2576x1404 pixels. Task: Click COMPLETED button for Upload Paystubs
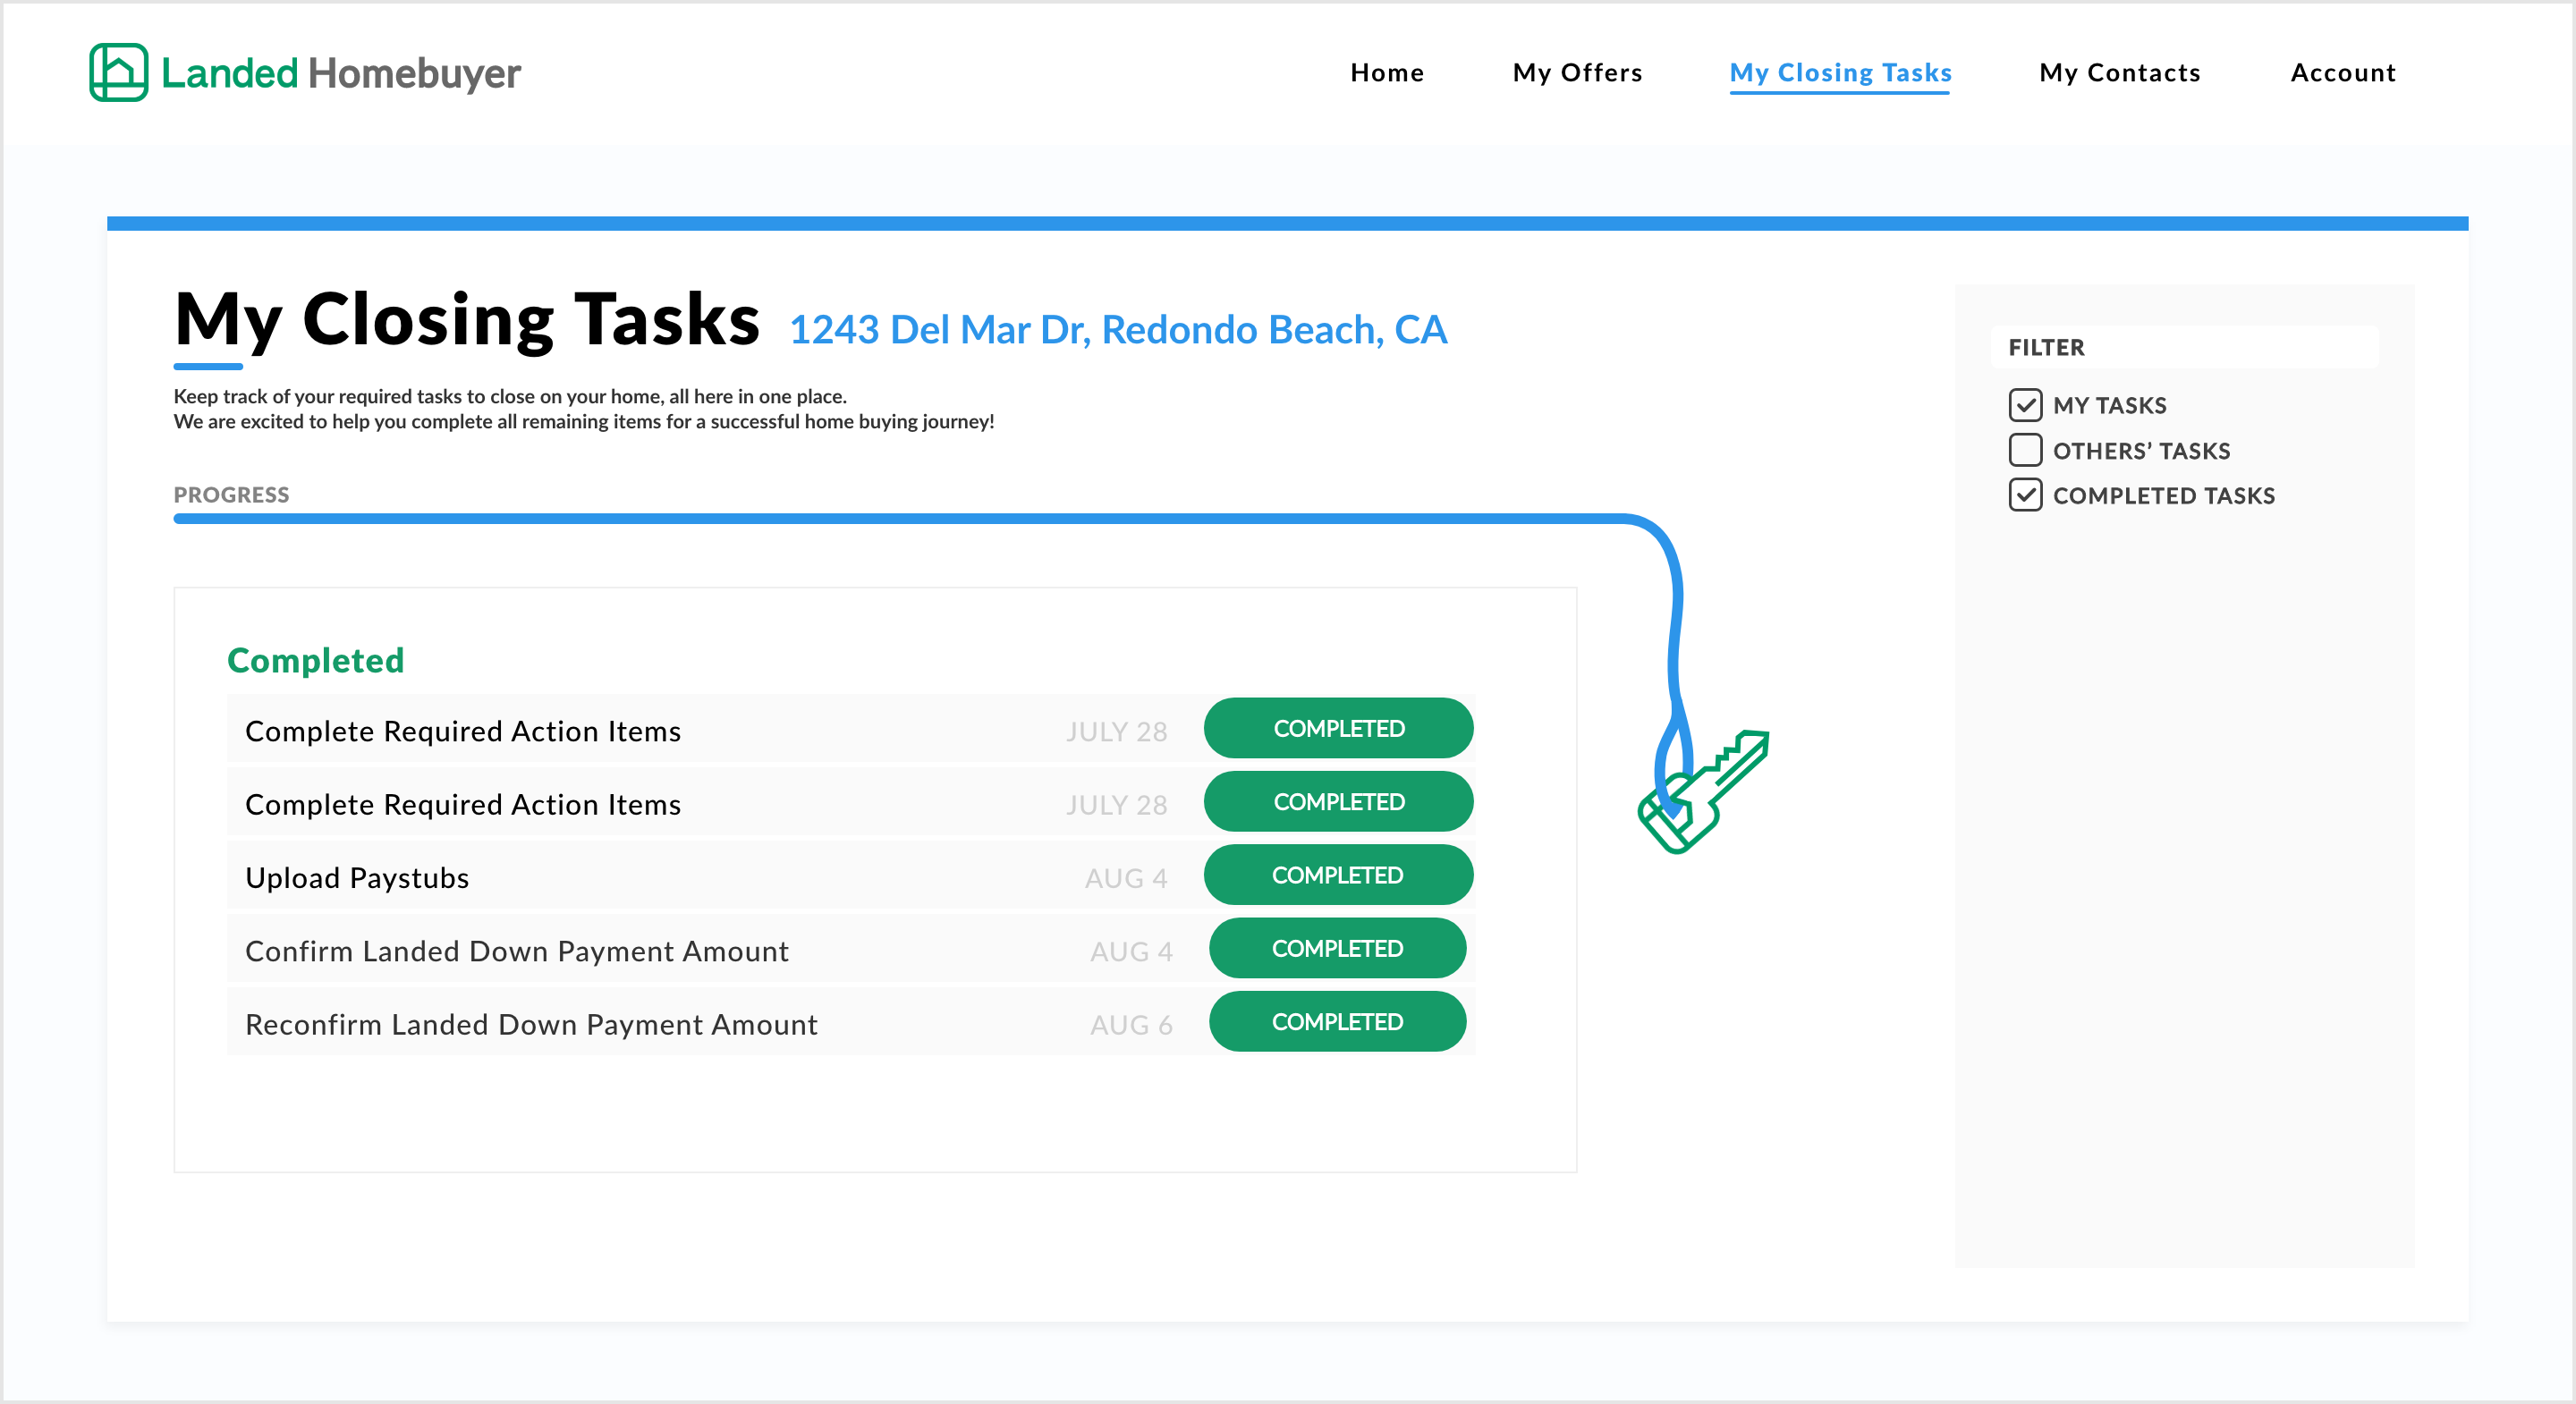click(1338, 875)
